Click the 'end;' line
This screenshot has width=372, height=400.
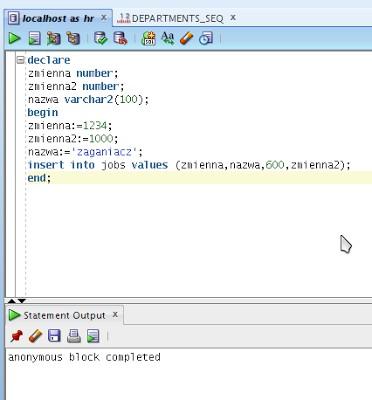click(39, 178)
